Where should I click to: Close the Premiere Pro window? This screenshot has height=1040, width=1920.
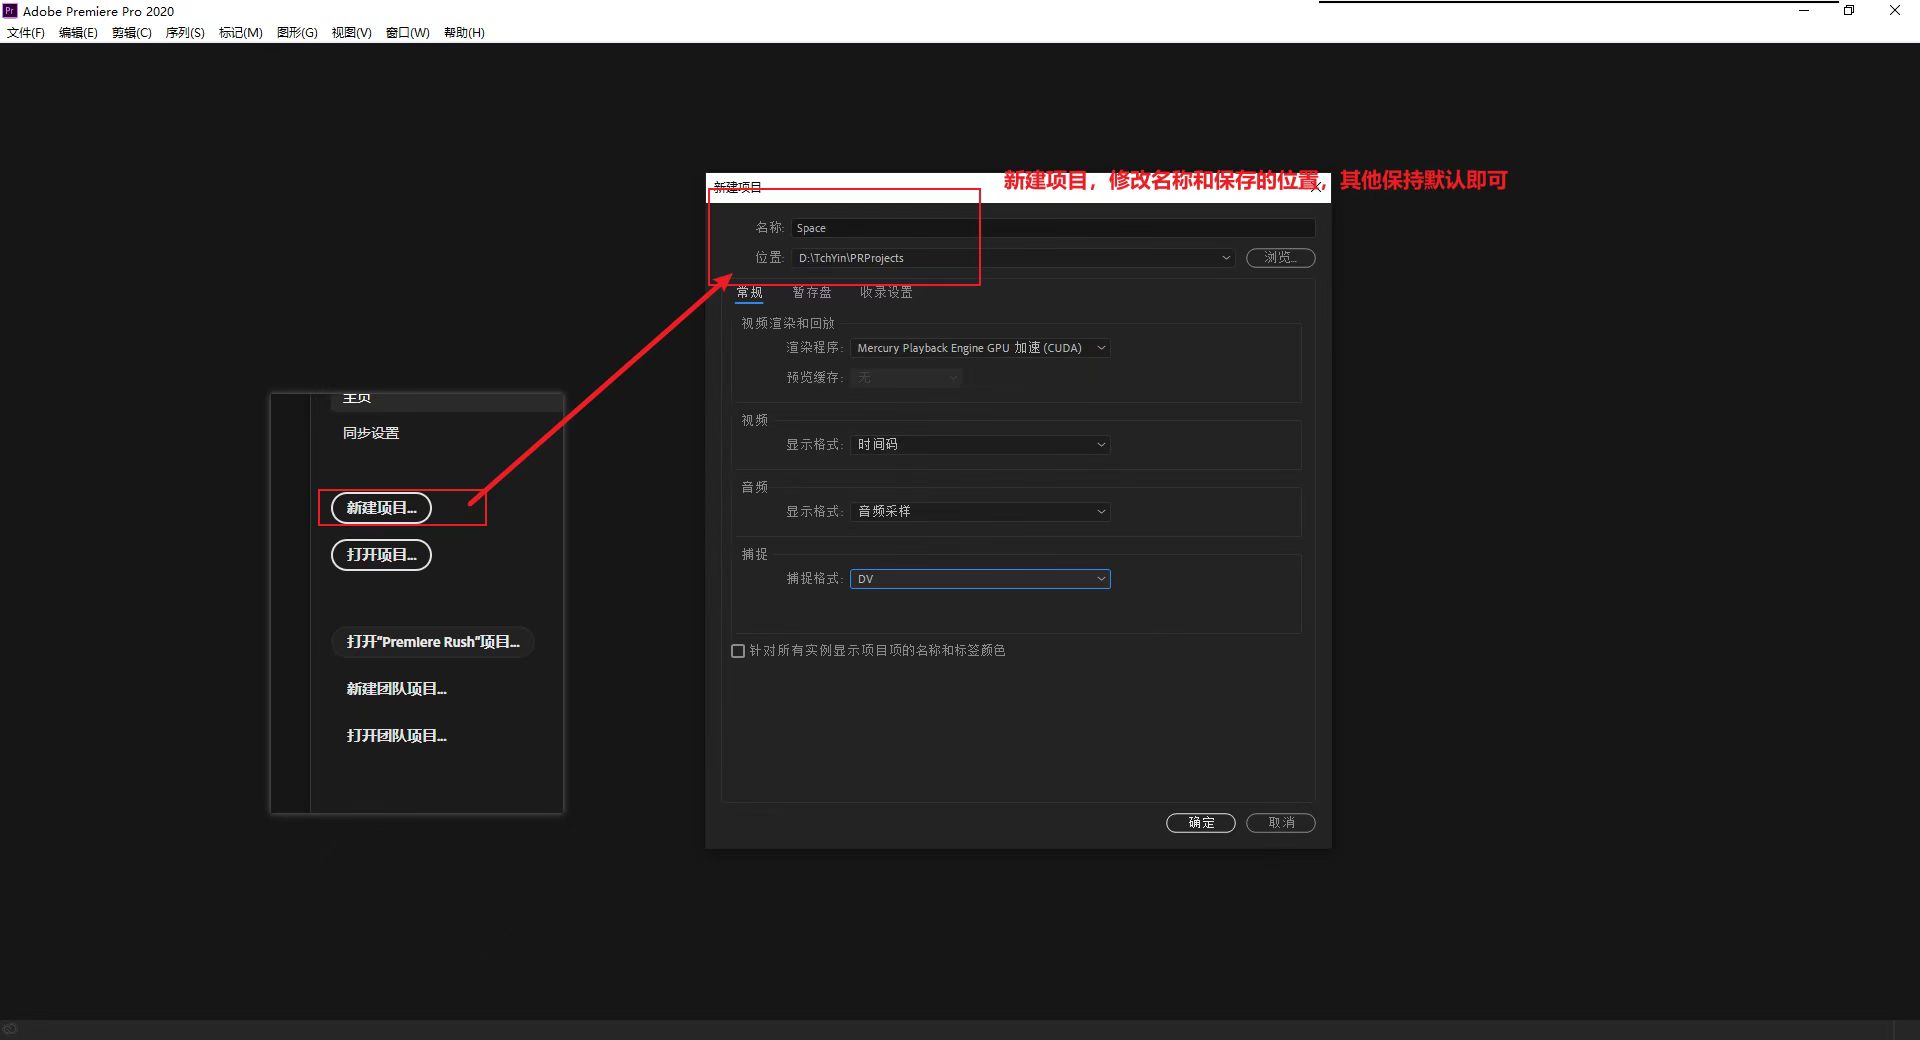(x=1895, y=11)
